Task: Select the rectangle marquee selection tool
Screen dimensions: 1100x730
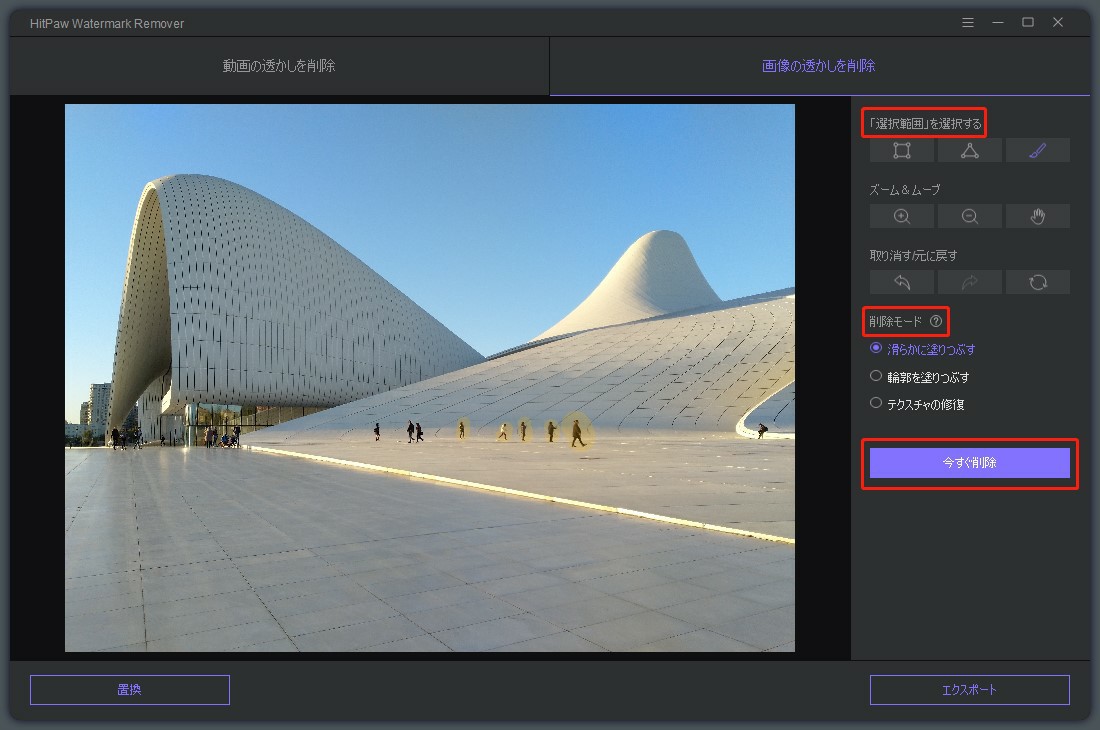Action: [x=901, y=151]
